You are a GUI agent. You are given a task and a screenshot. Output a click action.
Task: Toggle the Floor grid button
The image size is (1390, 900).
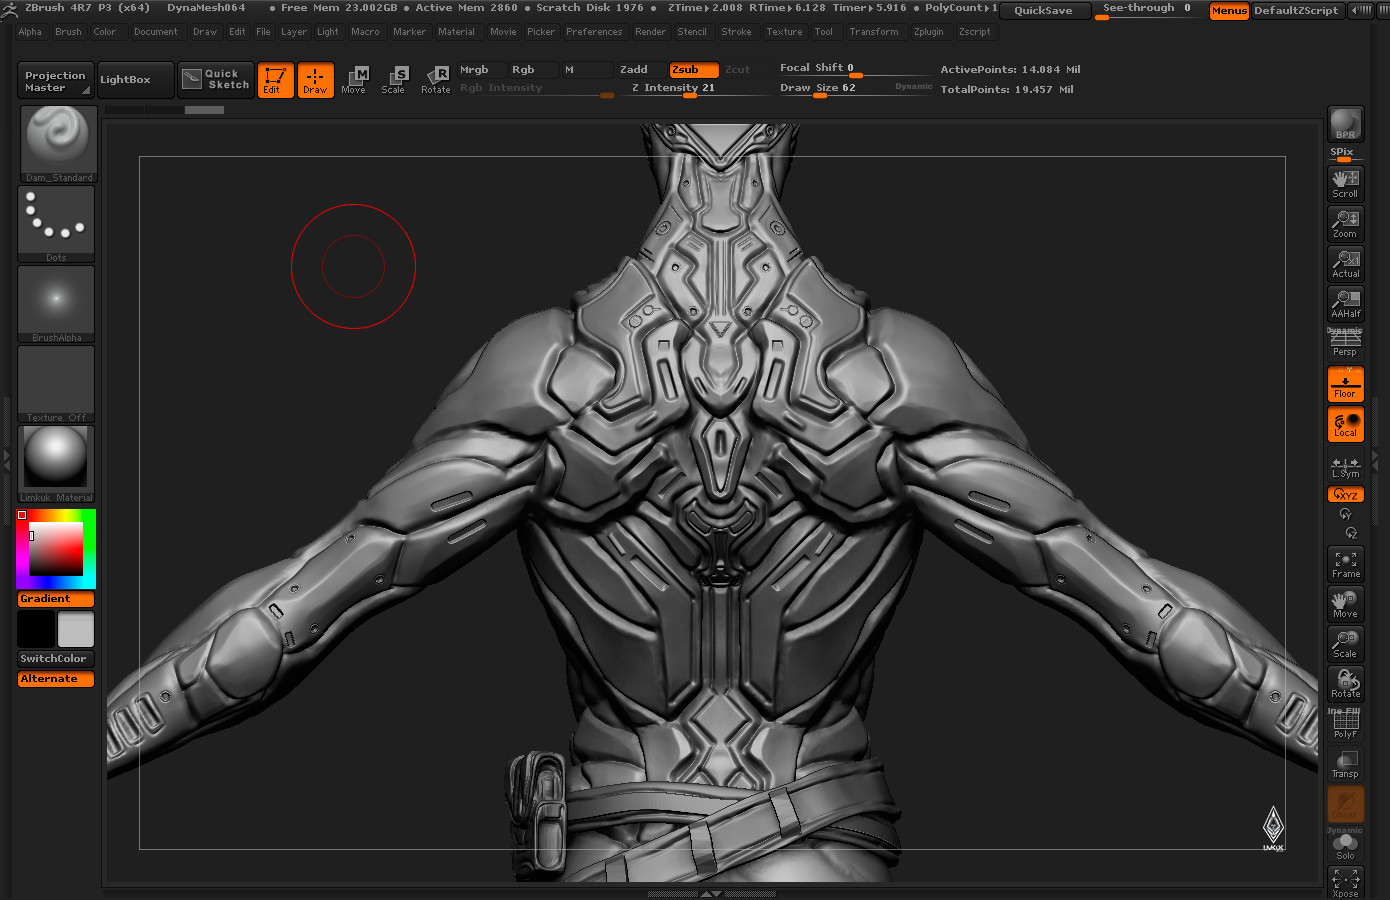(1345, 384)
